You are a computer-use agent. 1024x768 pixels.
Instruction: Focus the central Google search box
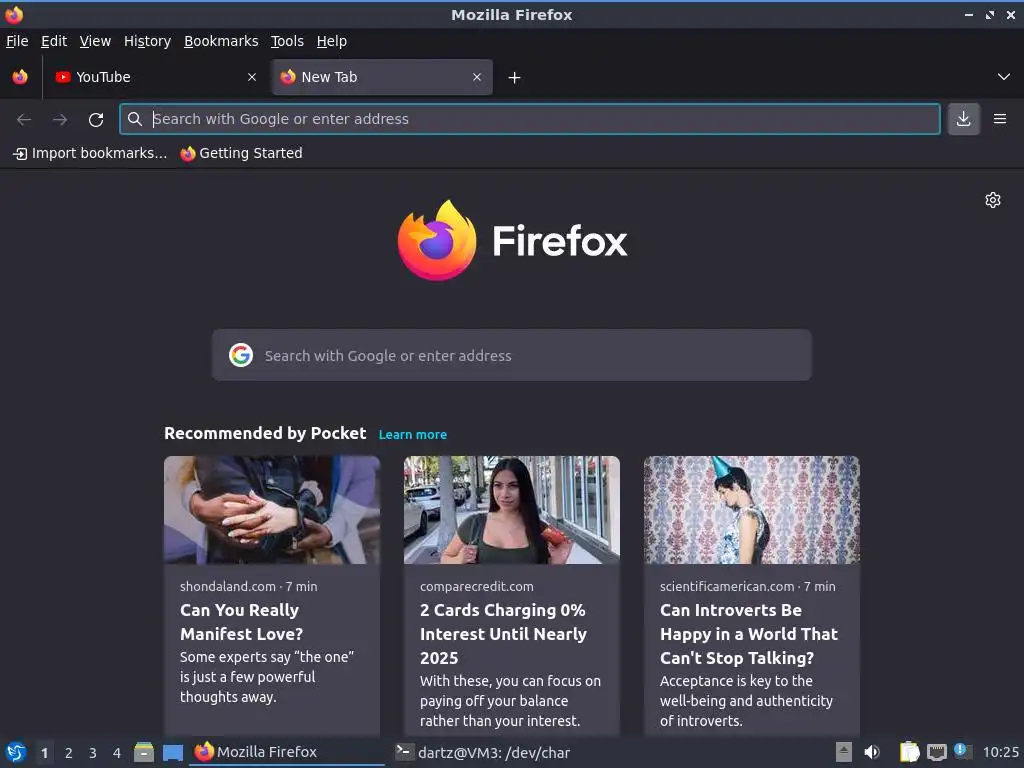(511, 355)
